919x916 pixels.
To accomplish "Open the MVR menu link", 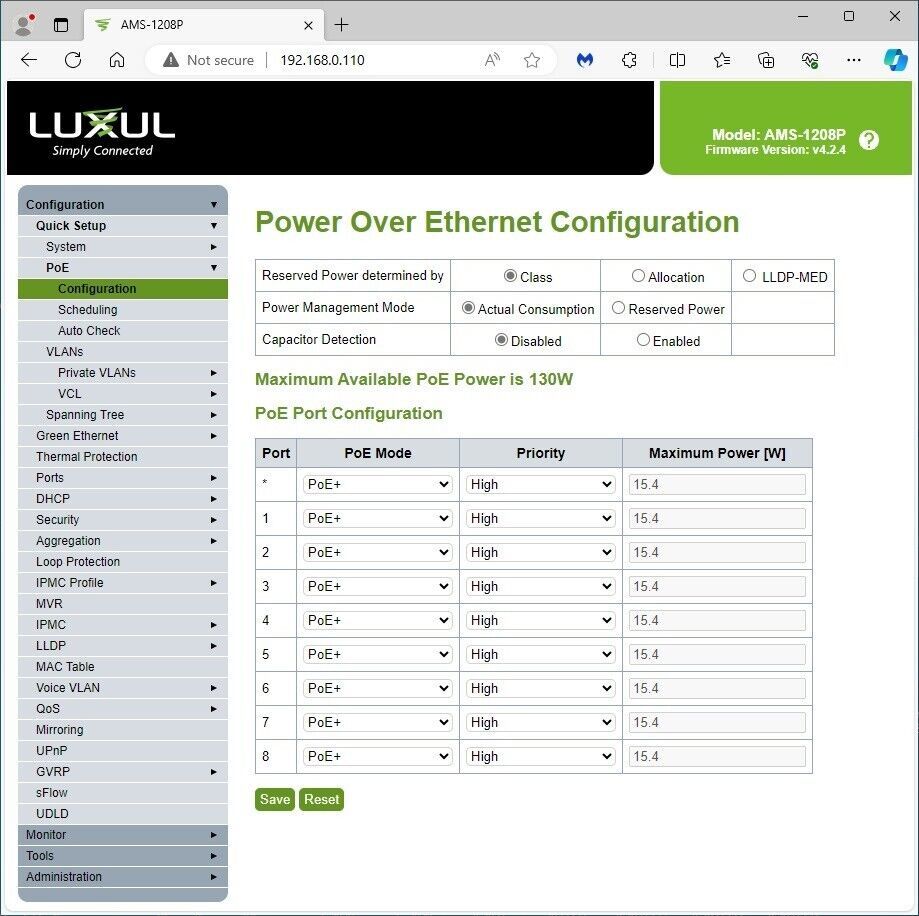I will tap(123, 604).
